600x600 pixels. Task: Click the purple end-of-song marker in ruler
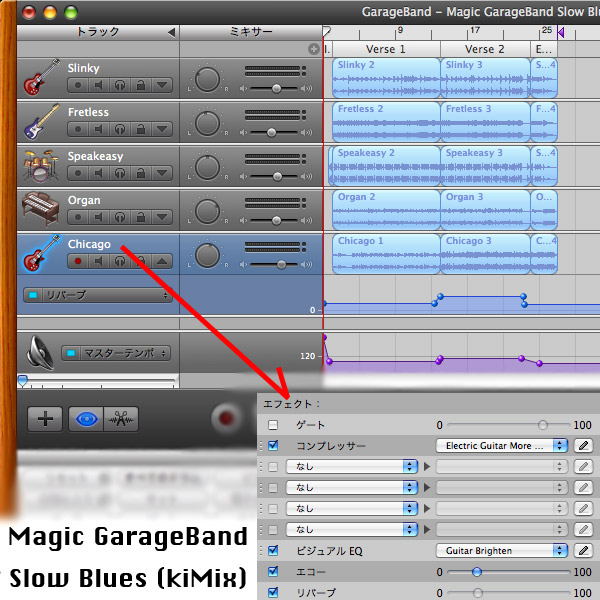tap(561, 33)
